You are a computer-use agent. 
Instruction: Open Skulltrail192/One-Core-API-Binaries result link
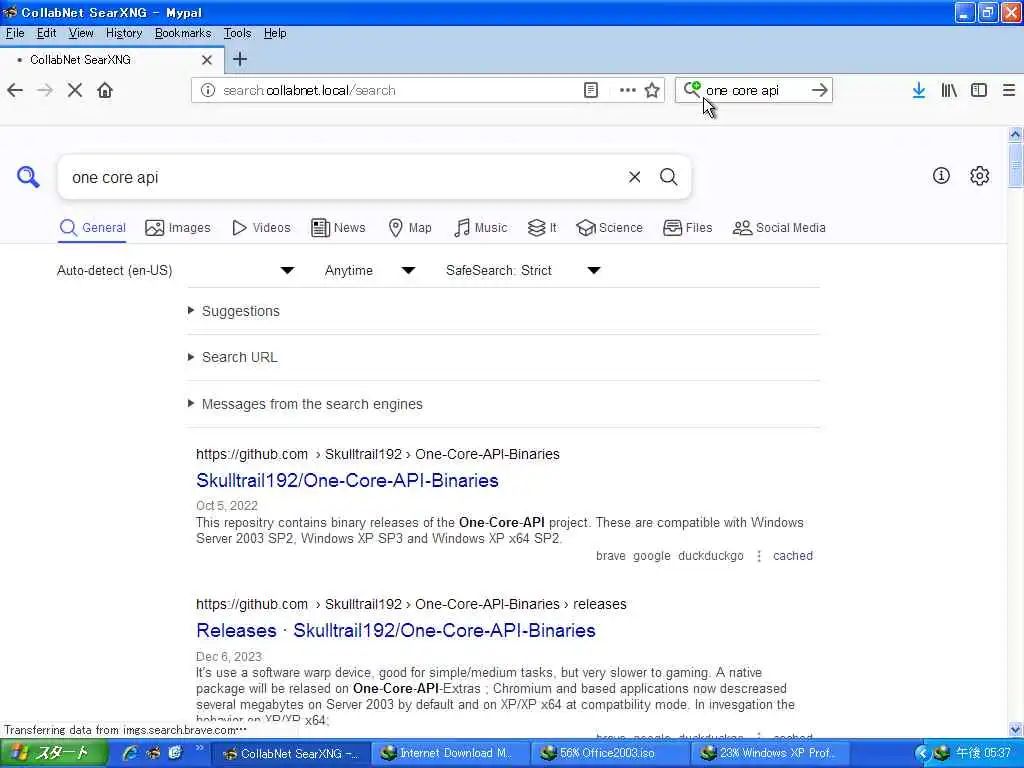point(347,480)
